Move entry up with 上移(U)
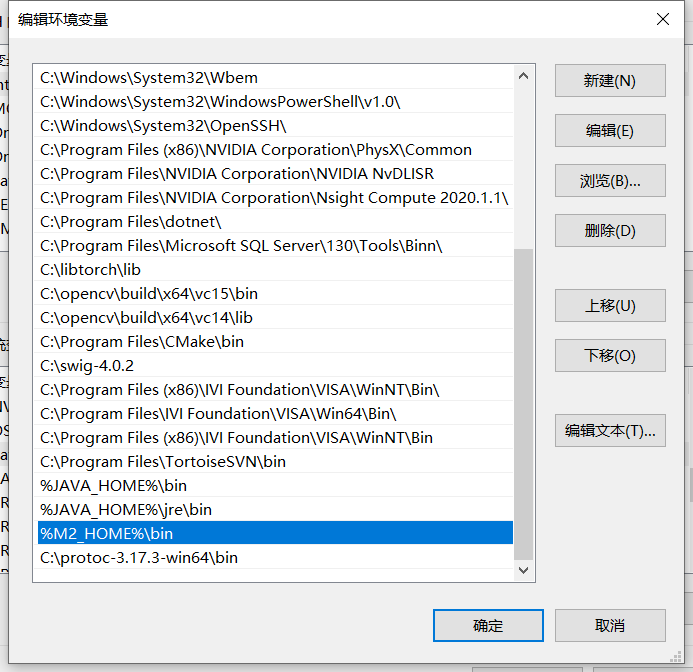693x672 pixels. click(x=610, y=305)
